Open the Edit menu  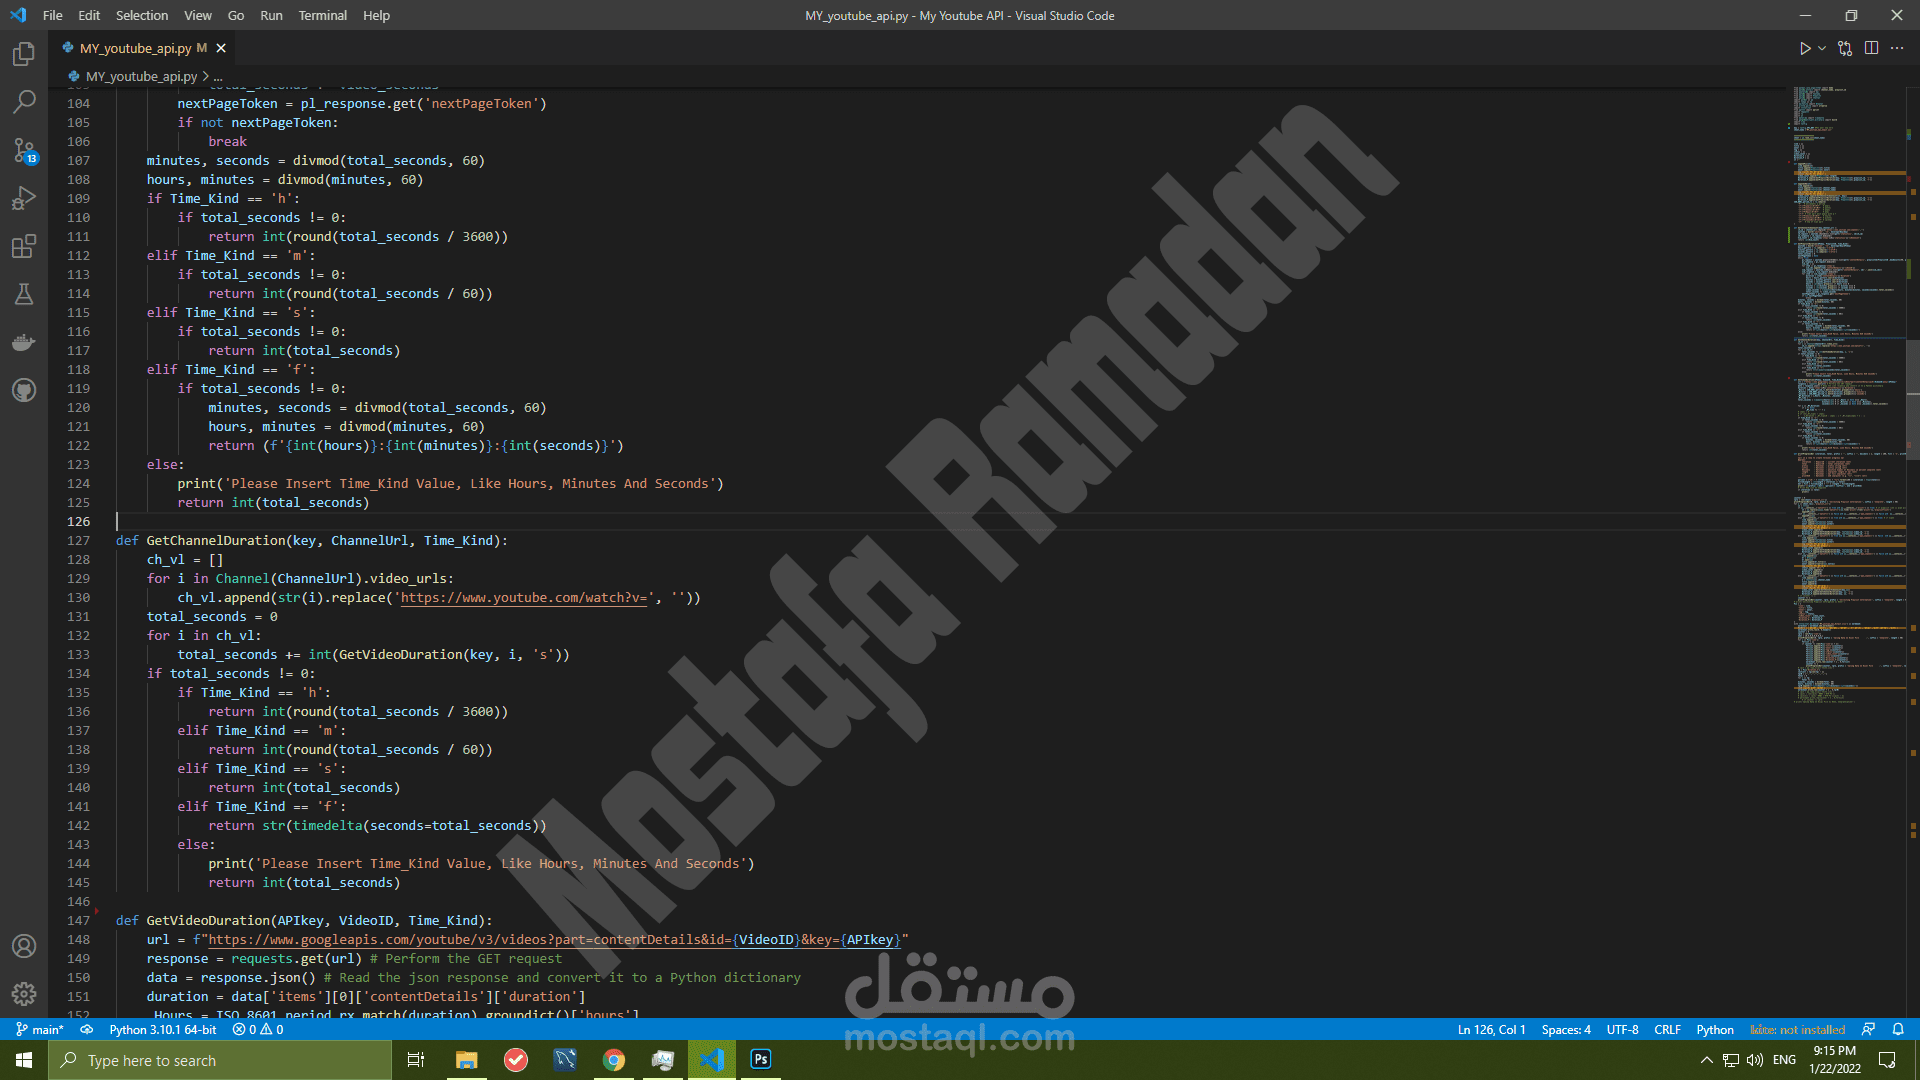click(89, 15)
